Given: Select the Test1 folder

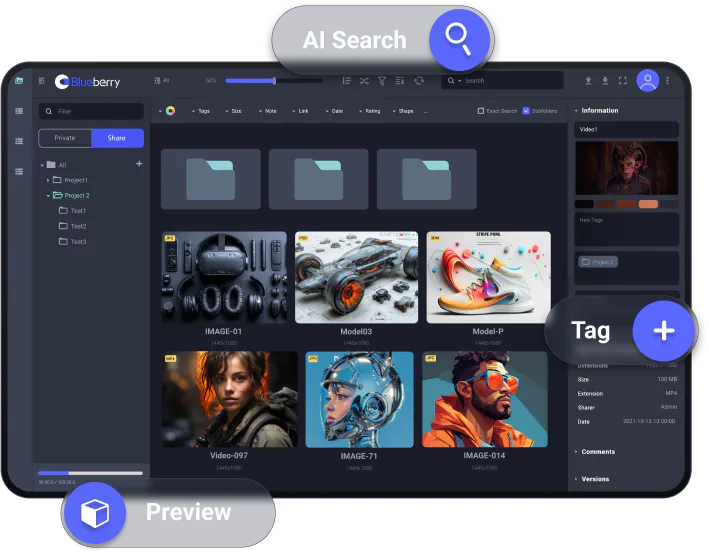Looking at the screenshot, I should coord(72,211).
